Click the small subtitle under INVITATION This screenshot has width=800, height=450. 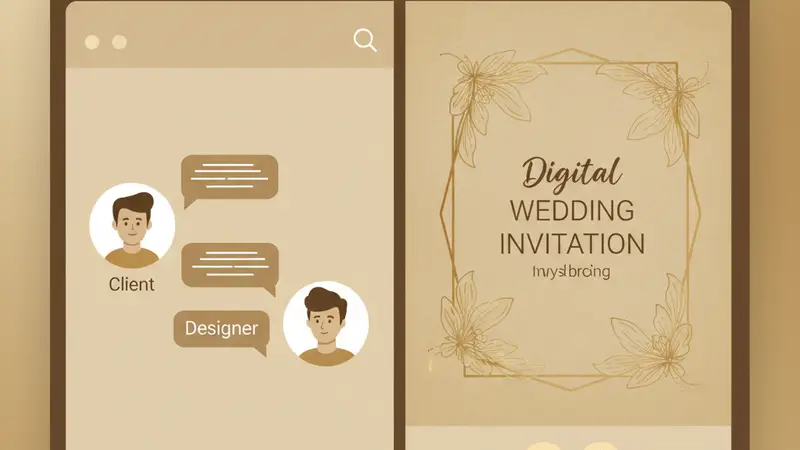[571, 272]
